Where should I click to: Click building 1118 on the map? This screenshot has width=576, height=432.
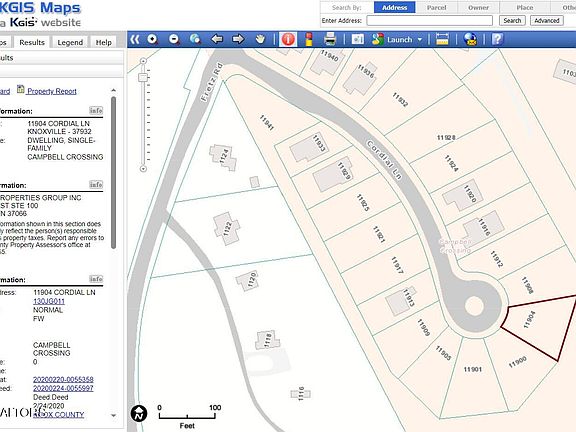pyautogui.click(x=267, y=340)
